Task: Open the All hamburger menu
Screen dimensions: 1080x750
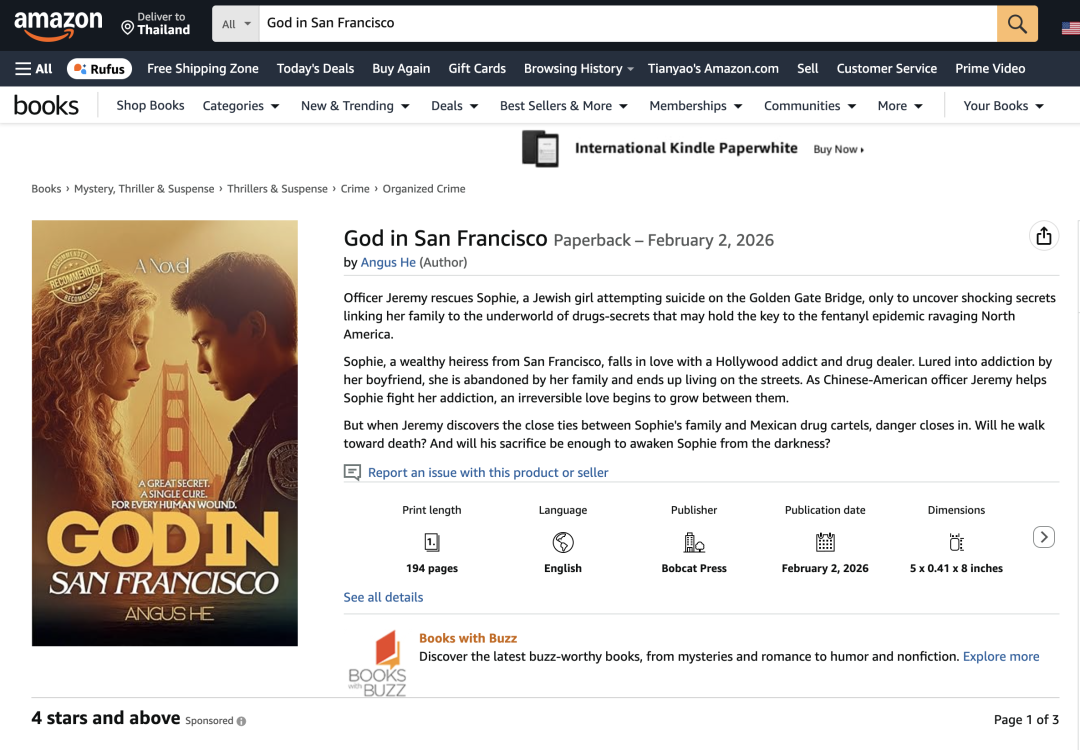Action: (x=34, y=69)
